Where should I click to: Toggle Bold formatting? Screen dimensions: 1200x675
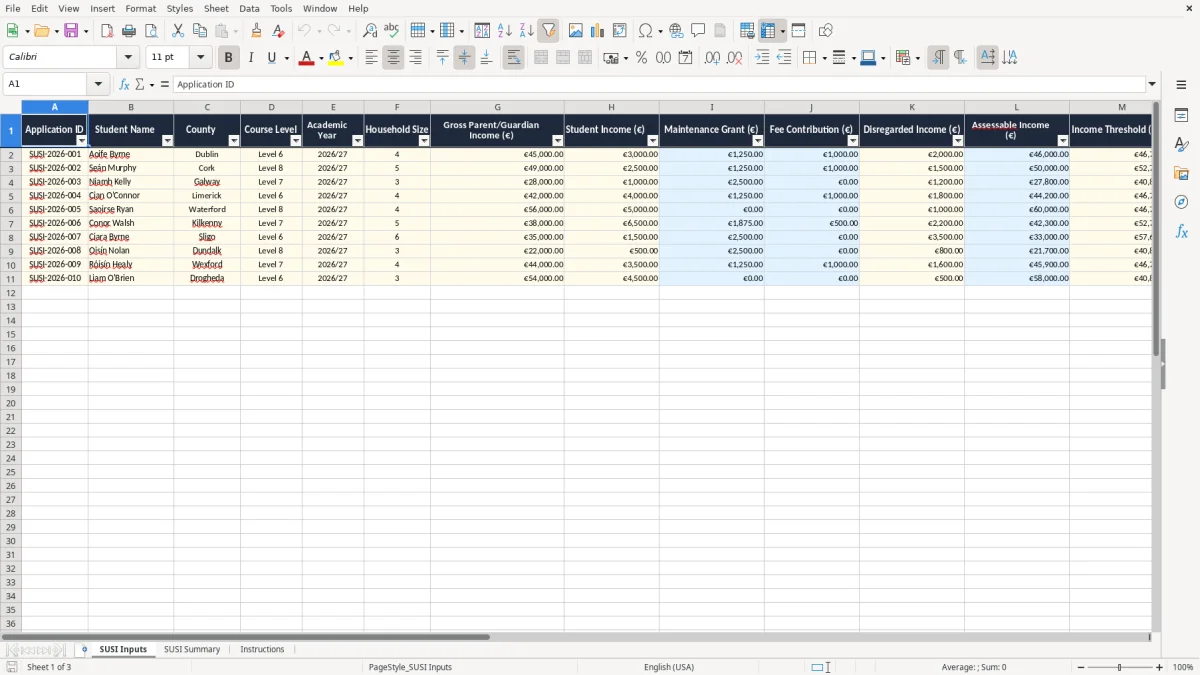[x=228, y=58]
